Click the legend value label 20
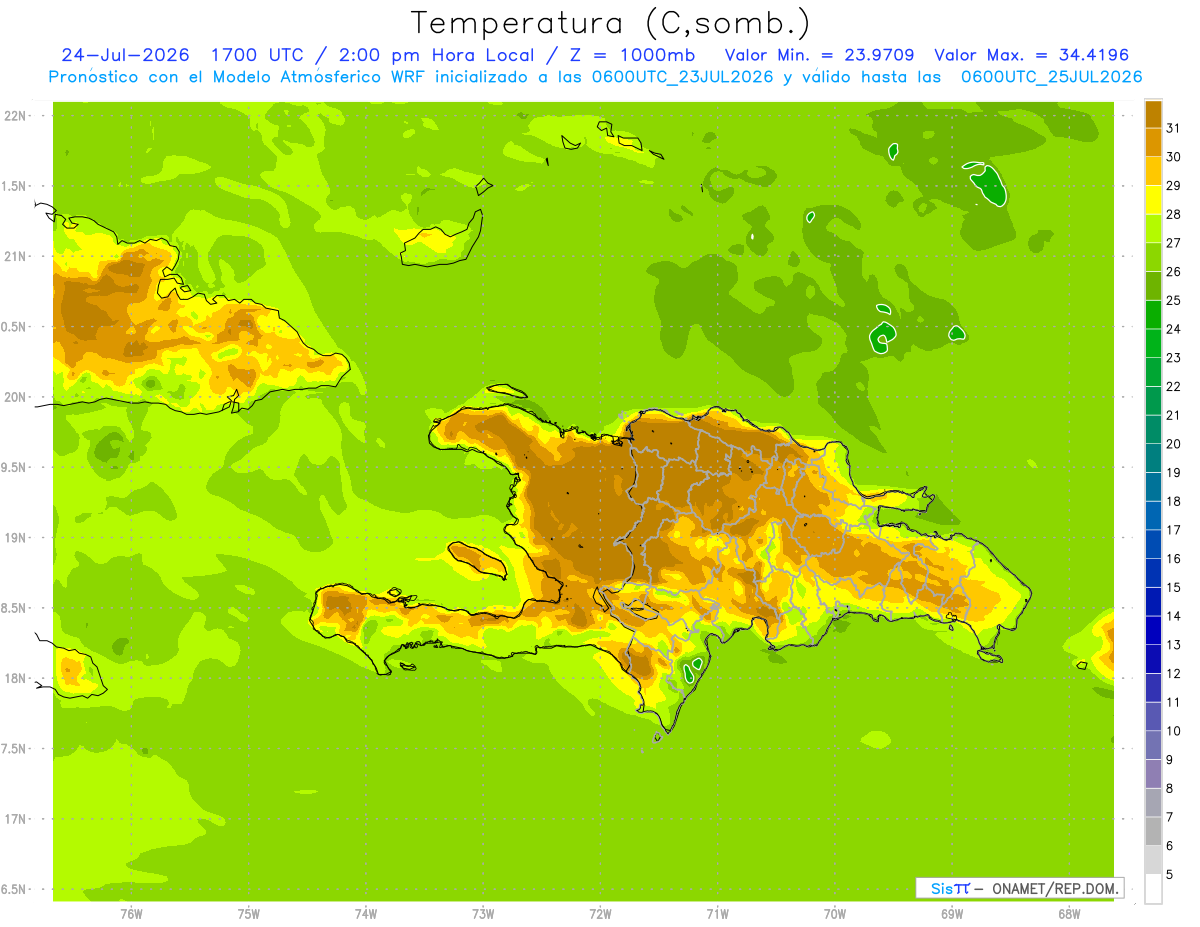 pyautogui.click(x=1174, y=444)
